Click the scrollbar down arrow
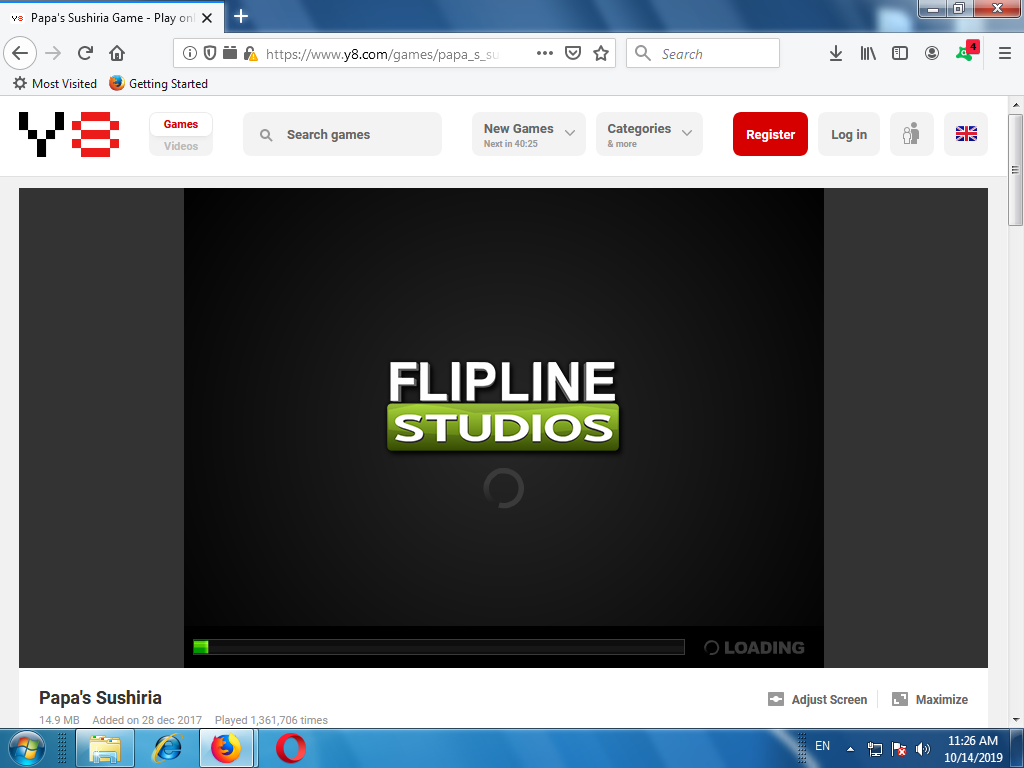Viewport: 1024px width, 768px height. (x=1015, y=720)
